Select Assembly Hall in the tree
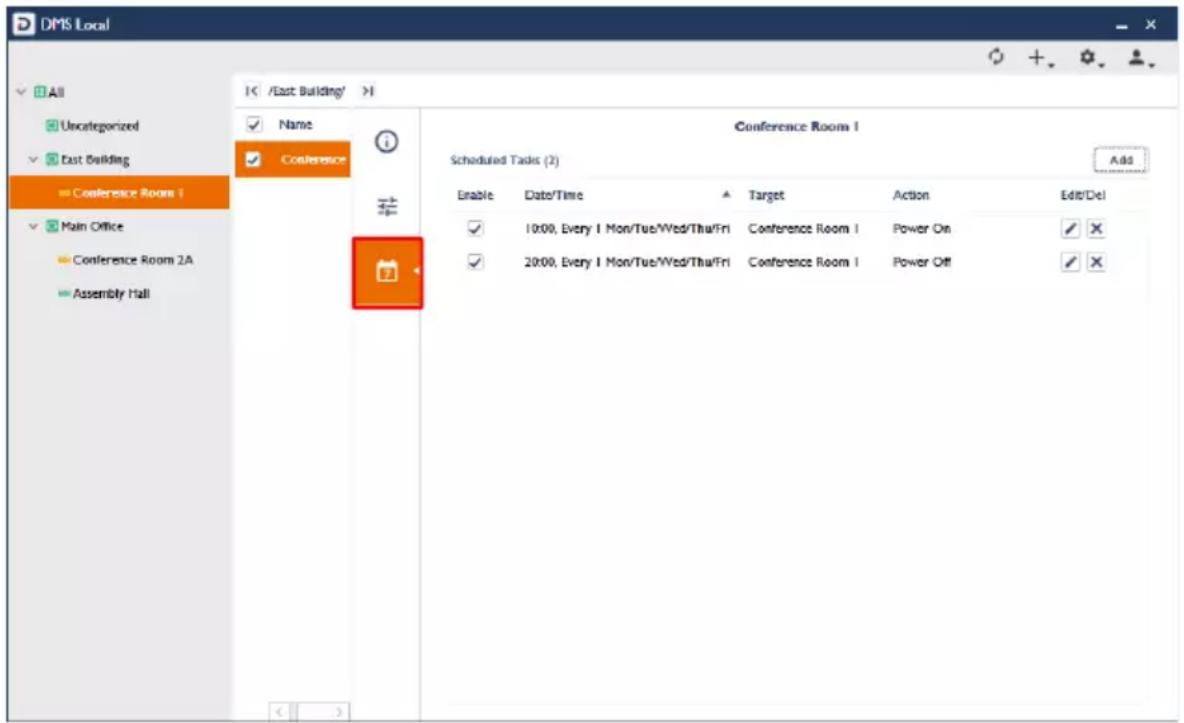The width and height of the screenshot is (1184, 723). [x=110, y=293]
